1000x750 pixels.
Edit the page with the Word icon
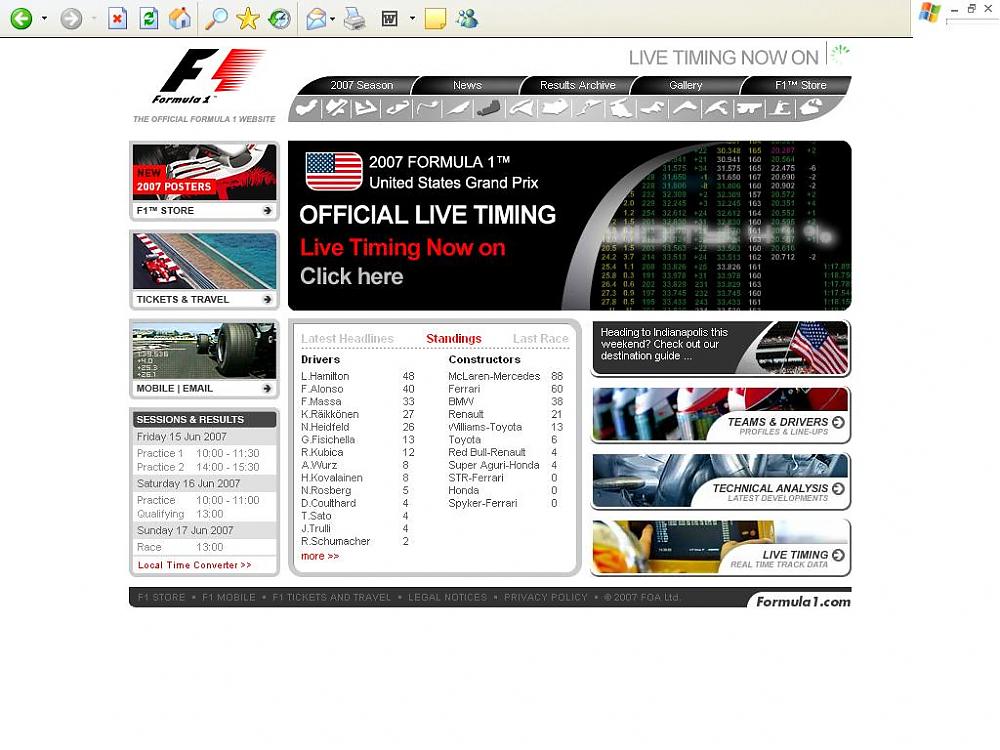390,19
